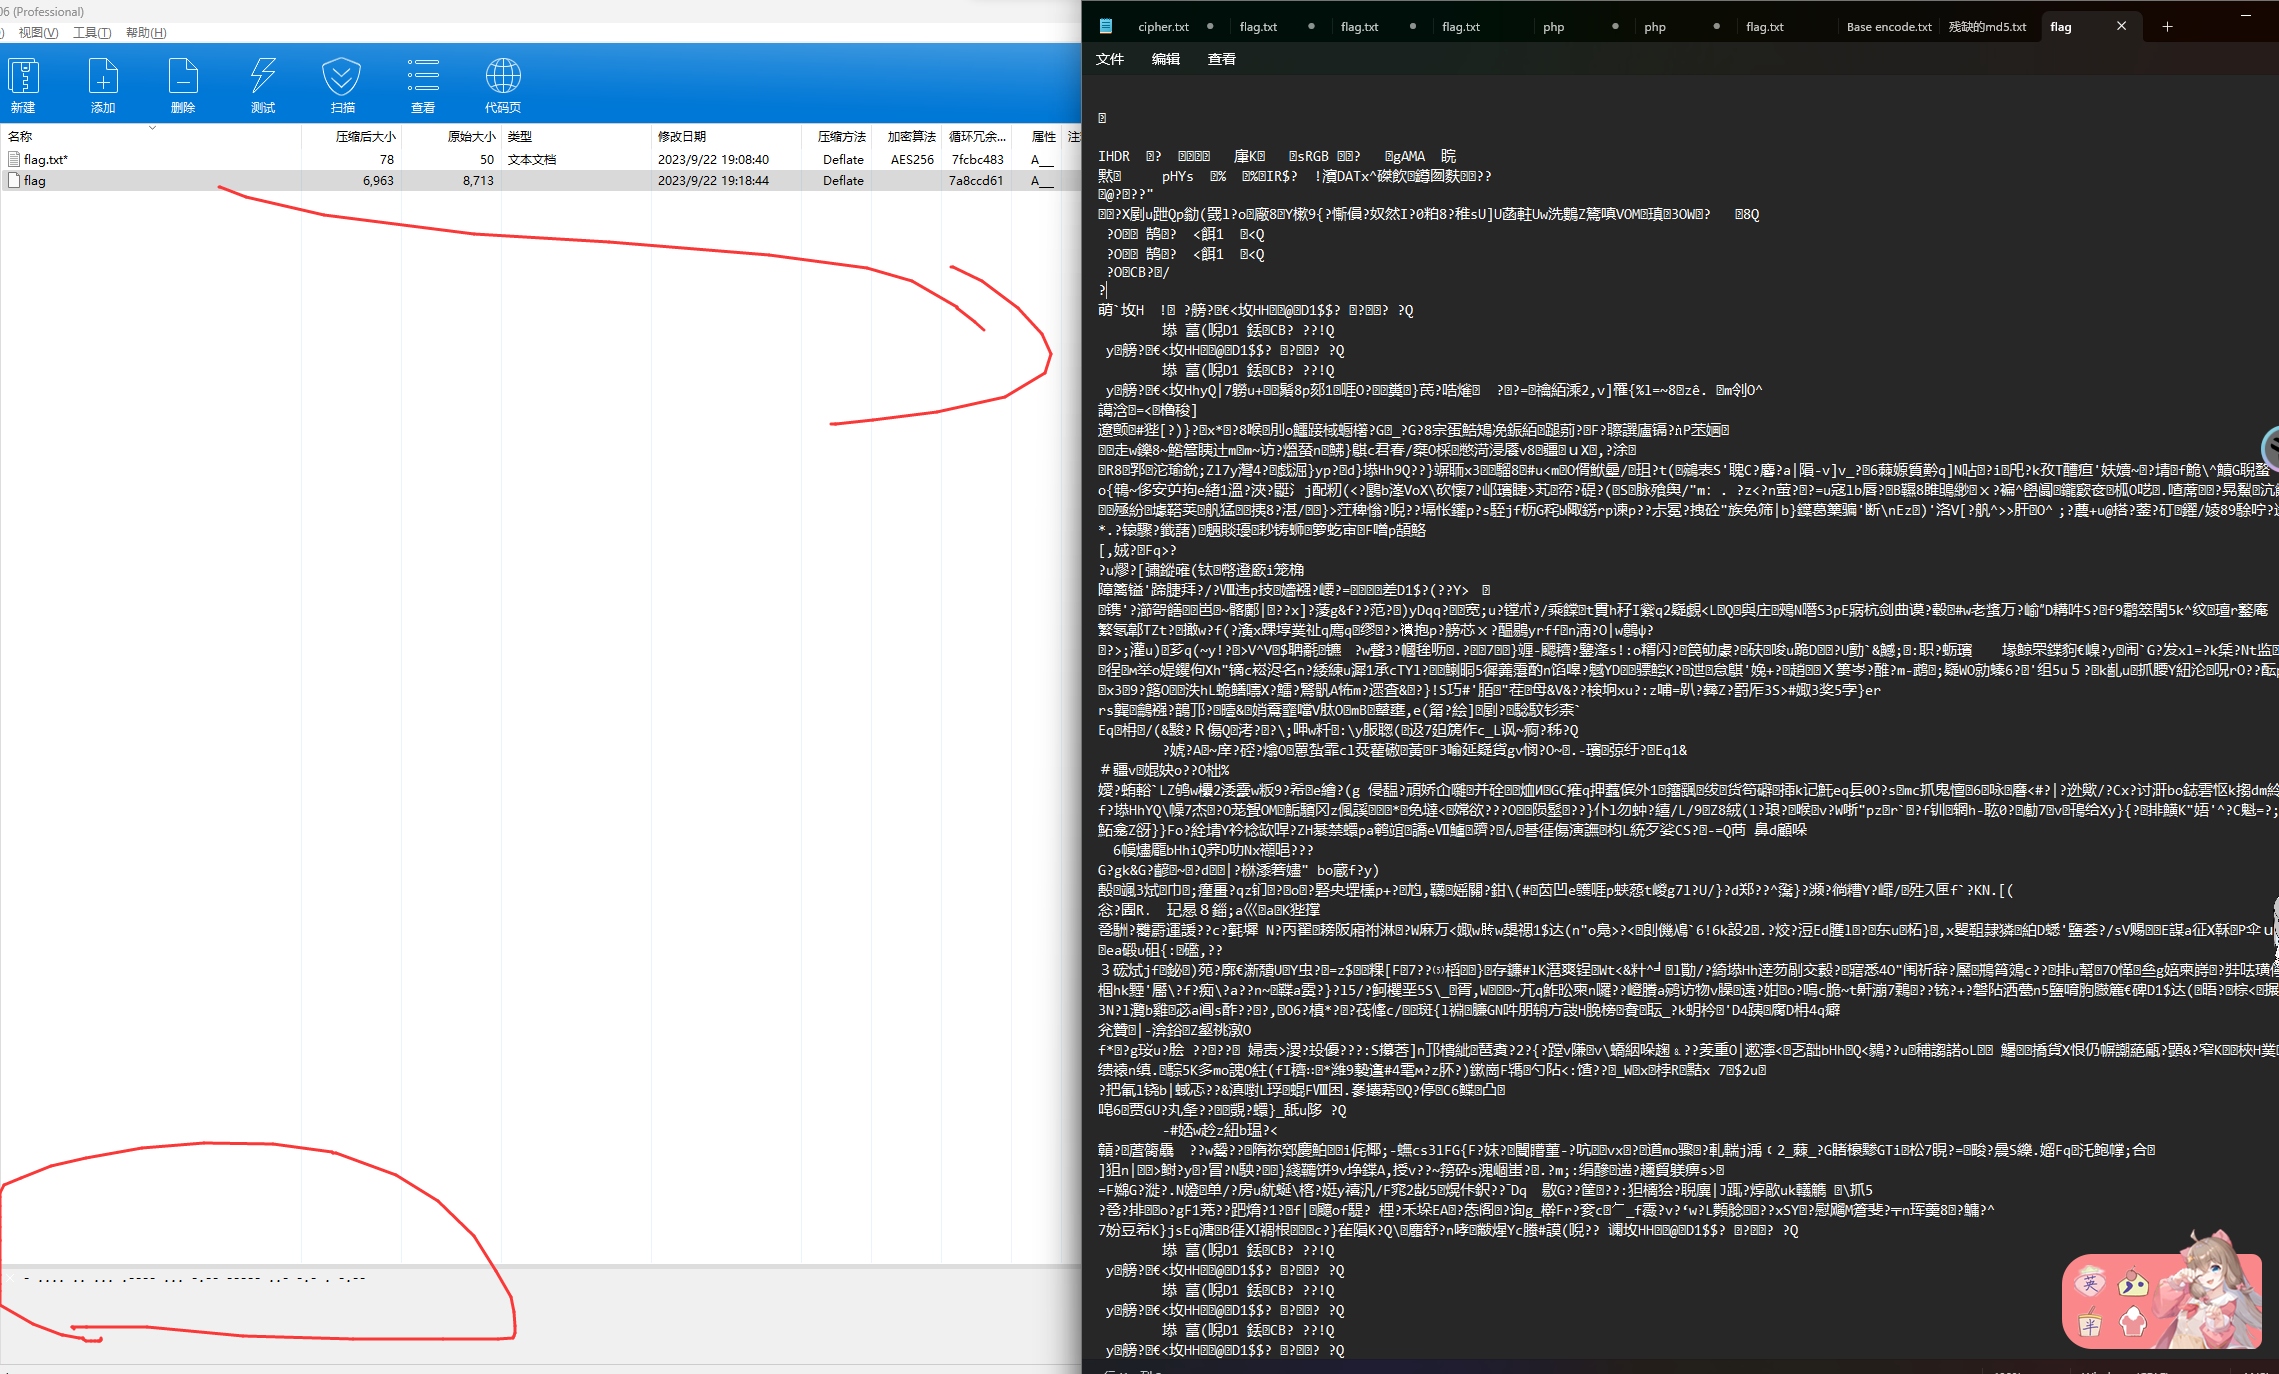Open Notepad's 文件 (File) menu
The width and height of the screenshot is (2279, 1374).
1110,59
